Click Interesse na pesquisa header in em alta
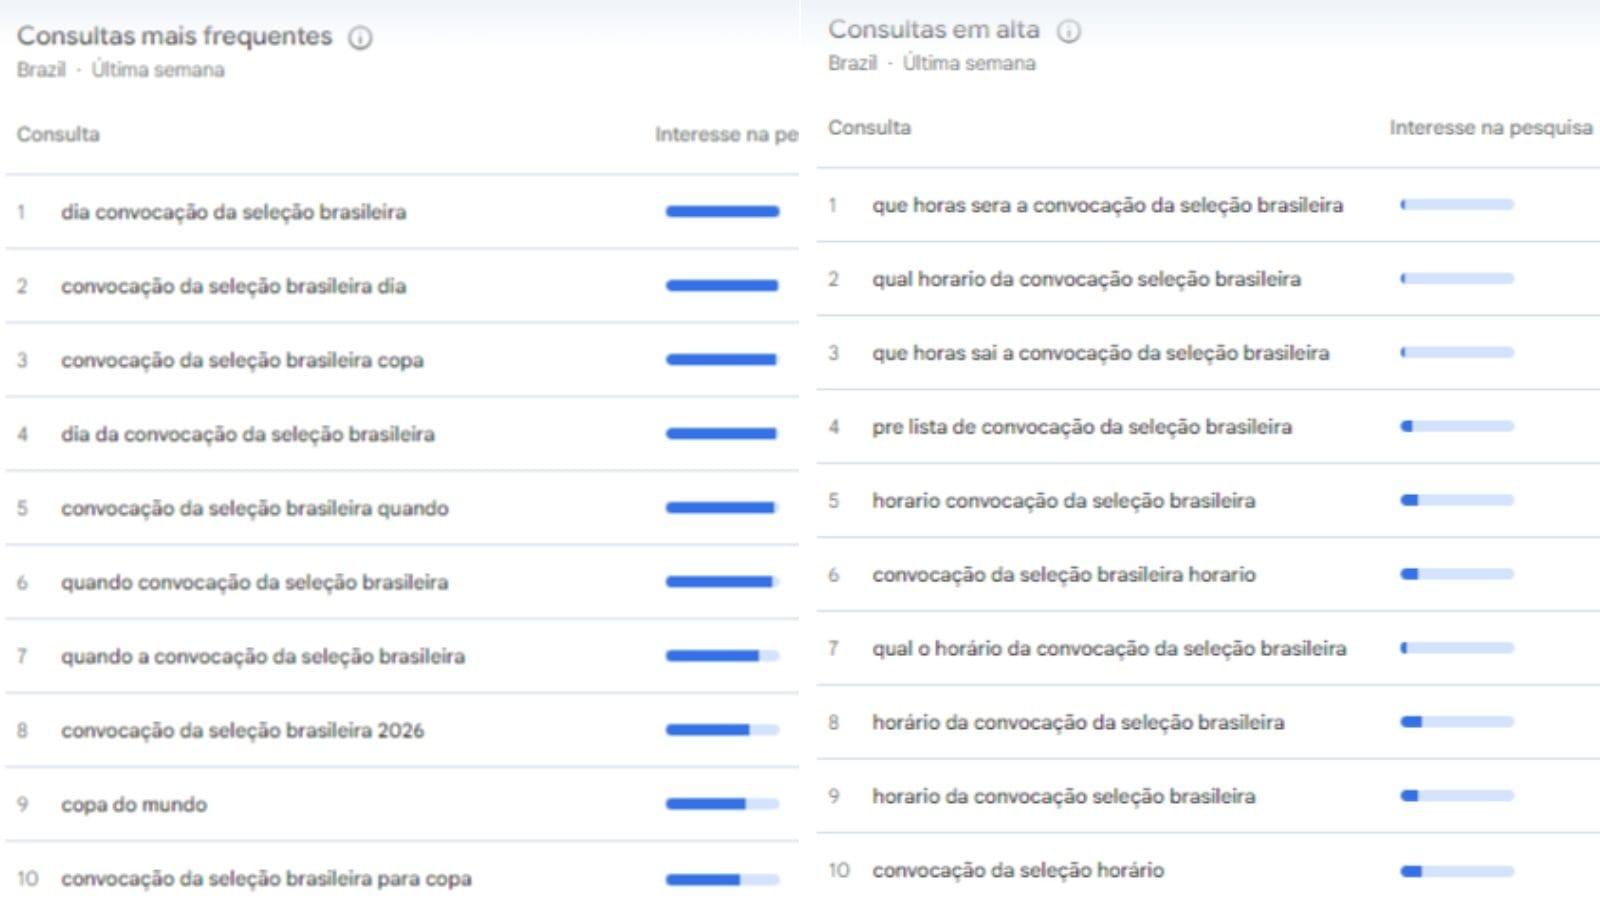Screen dimensions: 1600x900 [x=1490, y=127]
